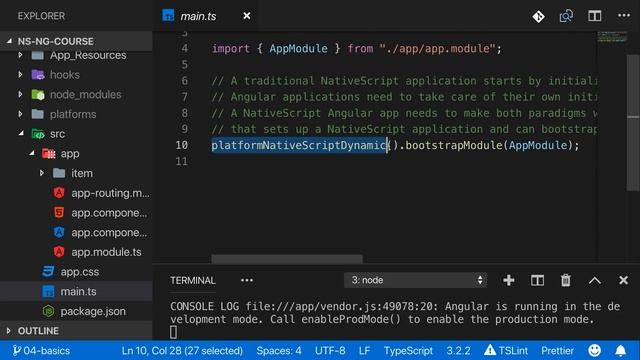Click TypeScript version 3.2.2
This screenshot has width=640, height=360.
point(458,351)
